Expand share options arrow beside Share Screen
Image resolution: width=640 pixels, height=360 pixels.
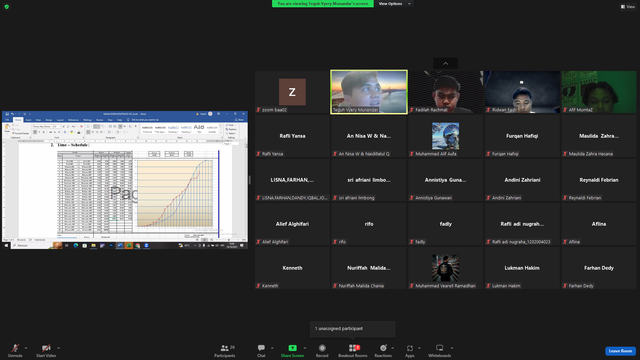(305, 348)
